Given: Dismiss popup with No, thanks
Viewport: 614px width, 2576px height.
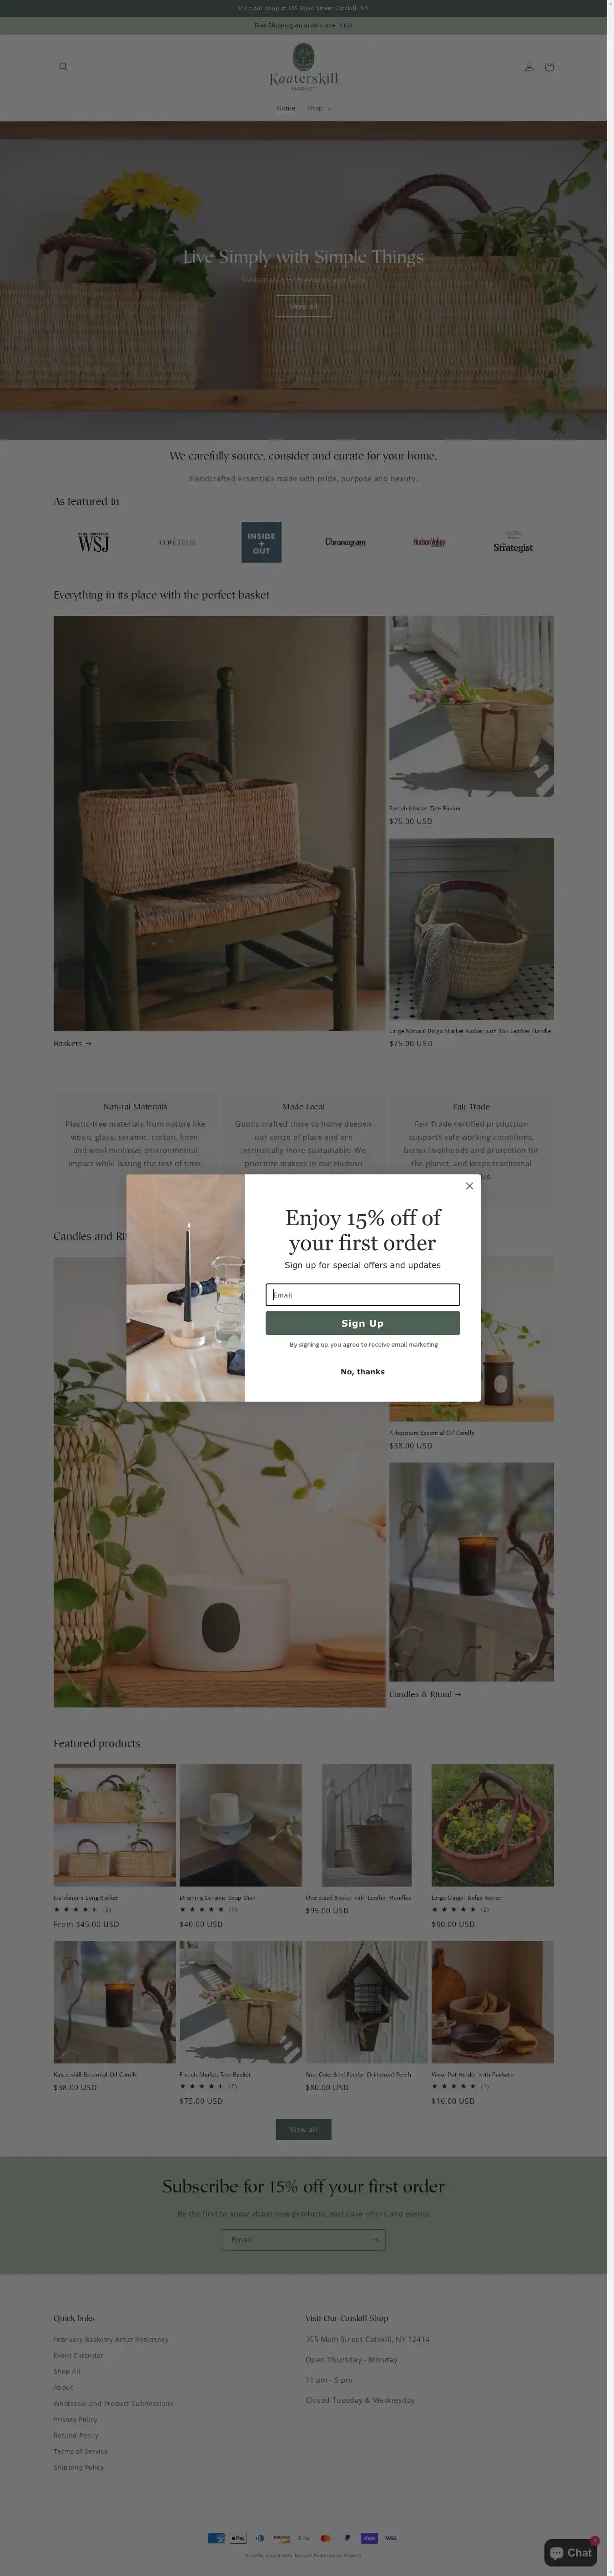Looking at the screenshot, I should pos(362,1372).
